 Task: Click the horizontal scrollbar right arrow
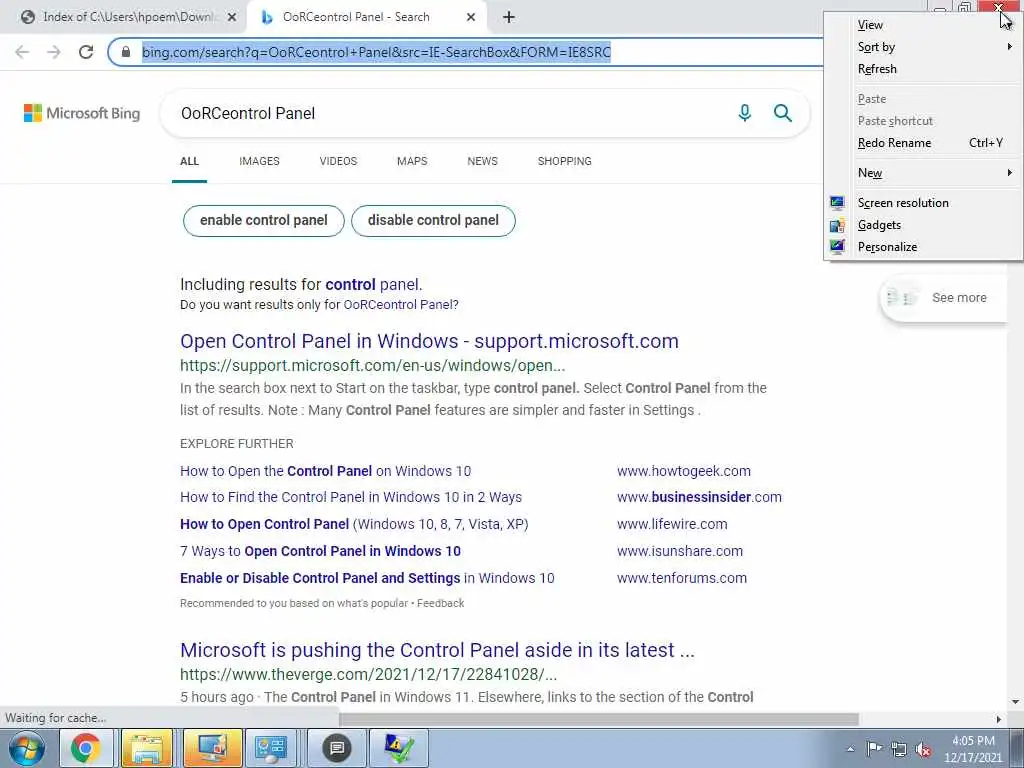998,719
